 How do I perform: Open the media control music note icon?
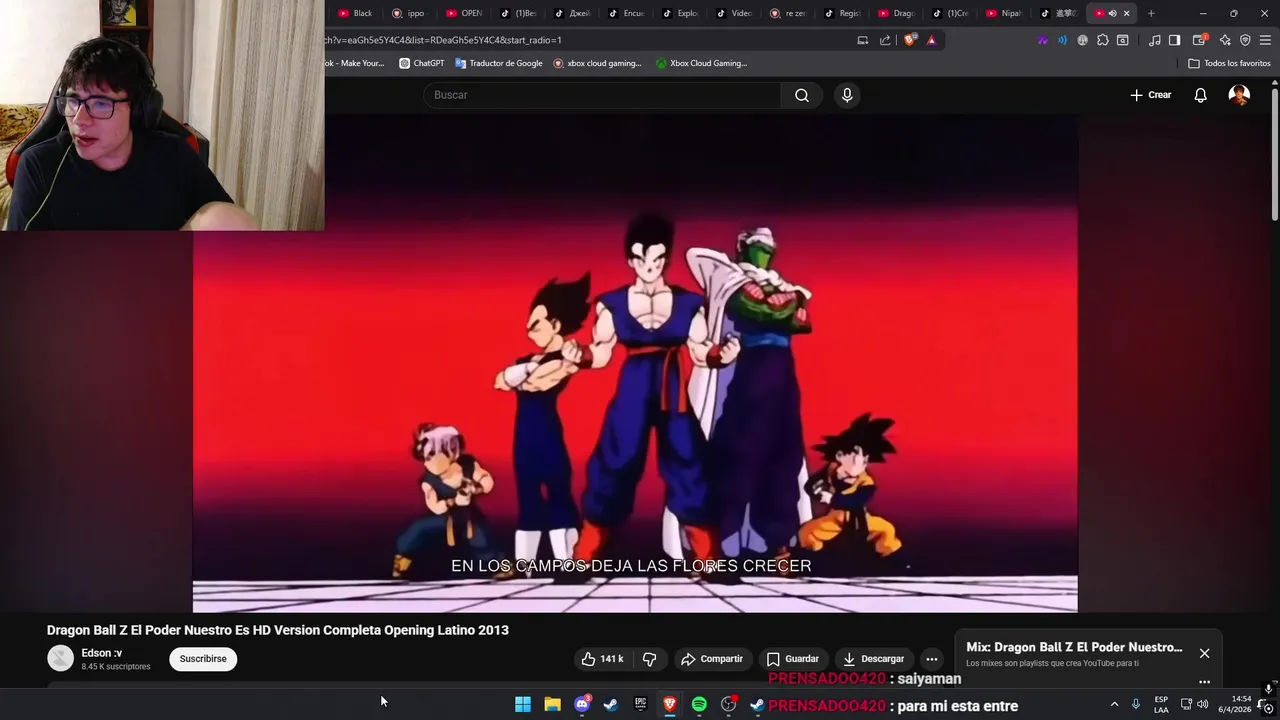point(1155,40)
